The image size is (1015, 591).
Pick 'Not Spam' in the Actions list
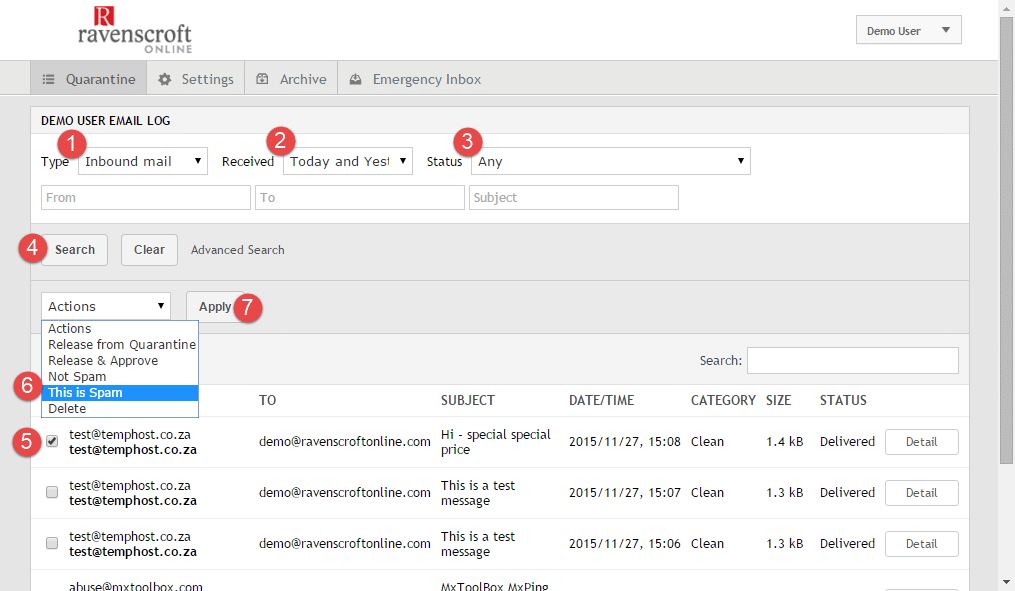77,377
